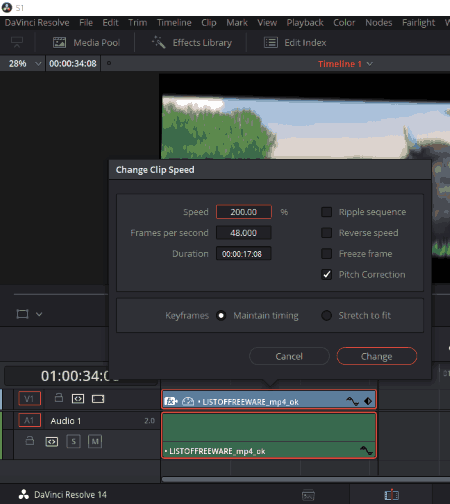Enable Ripple sequence checkbox

click(x=326, y=212)
